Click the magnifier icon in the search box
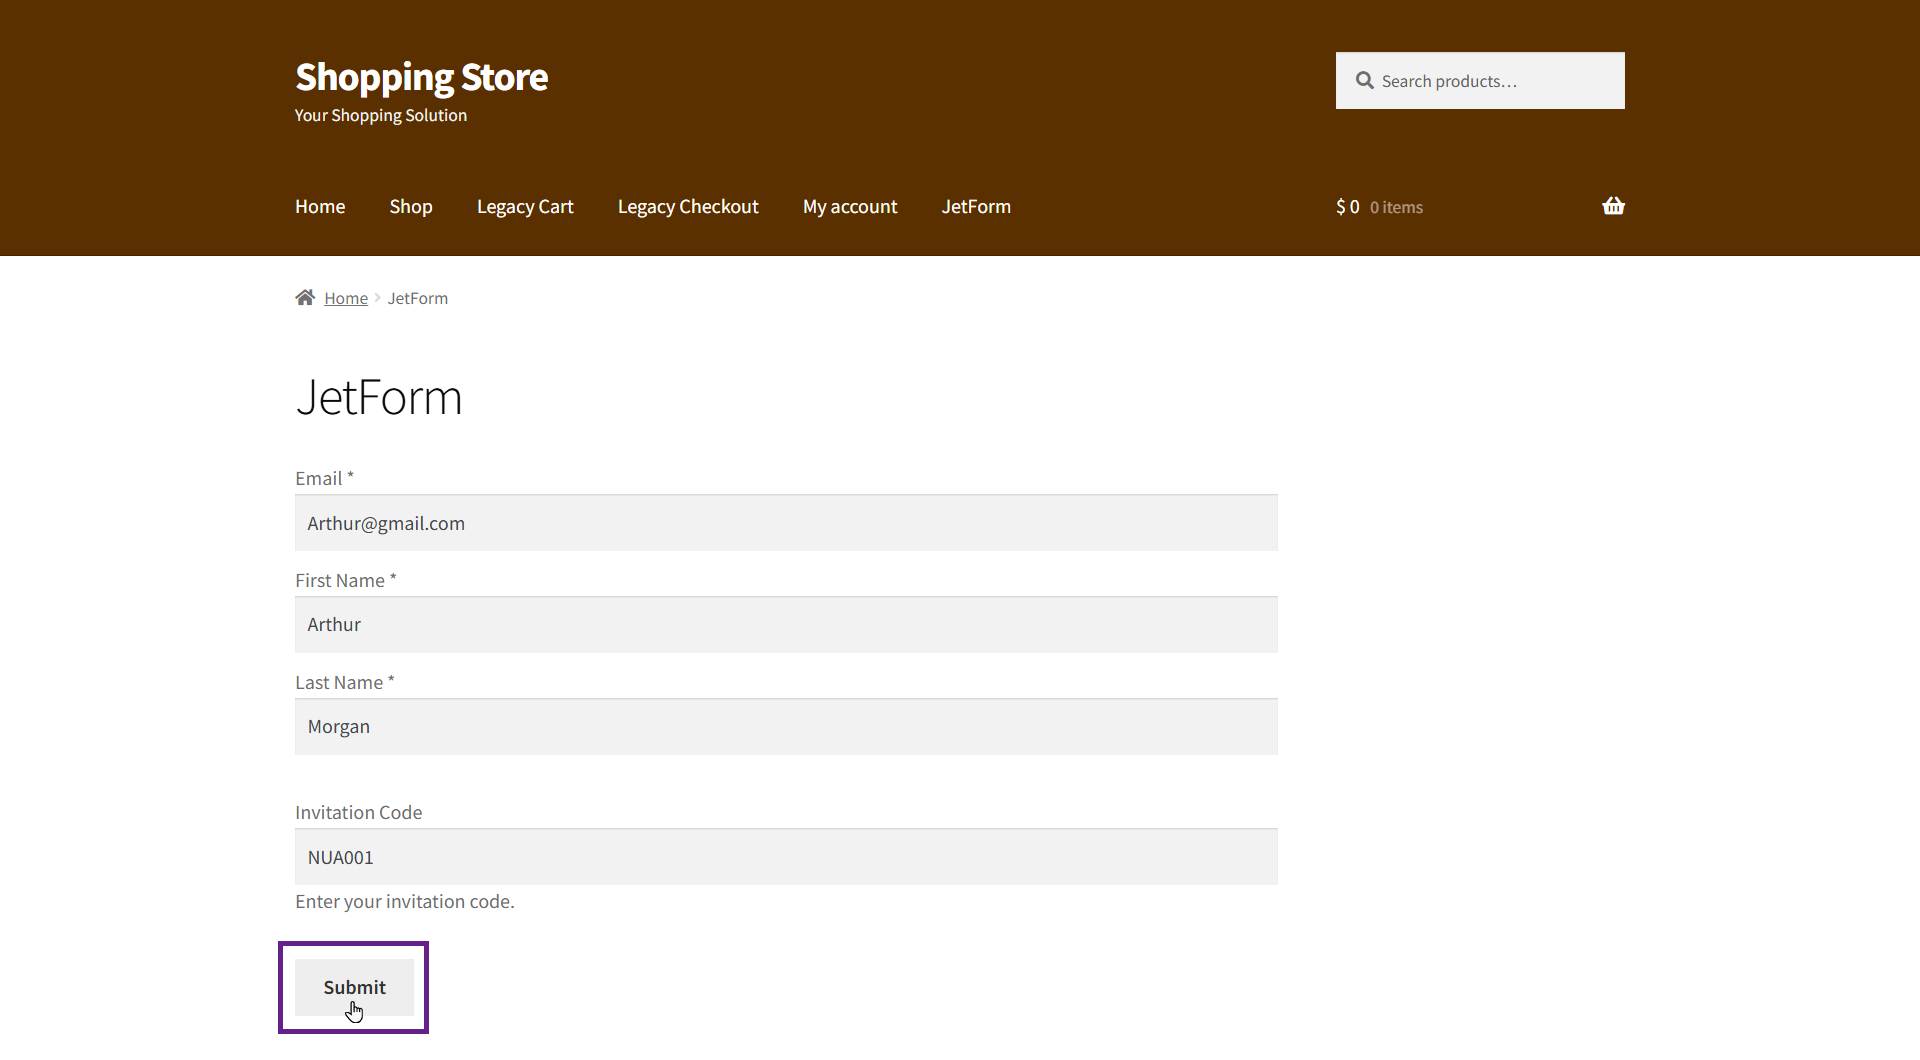This screenshot has width=1920, height=1060. click(x=1364, y=80)
